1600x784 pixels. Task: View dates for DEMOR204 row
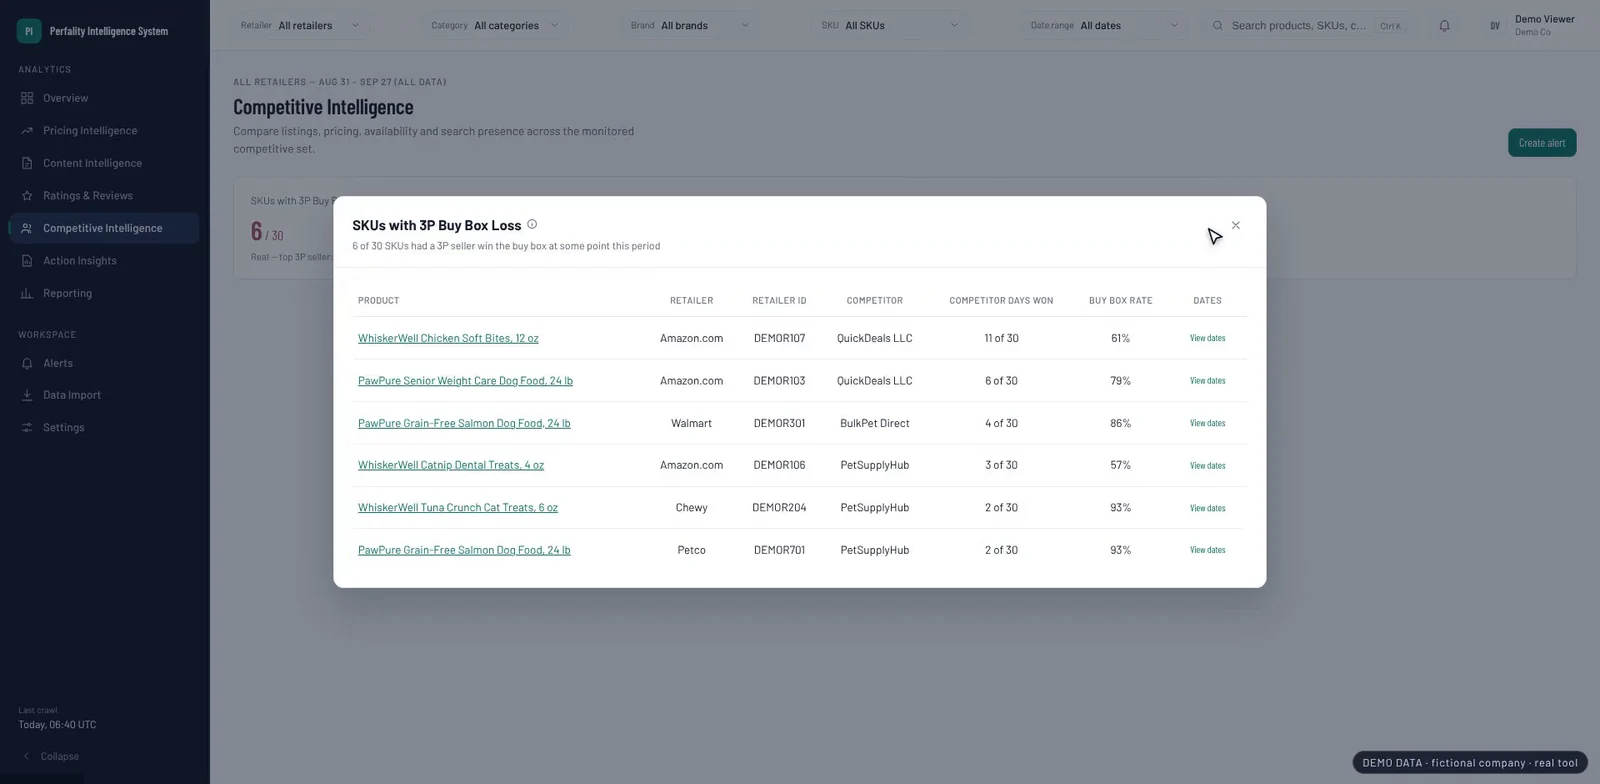point(1207,508)
